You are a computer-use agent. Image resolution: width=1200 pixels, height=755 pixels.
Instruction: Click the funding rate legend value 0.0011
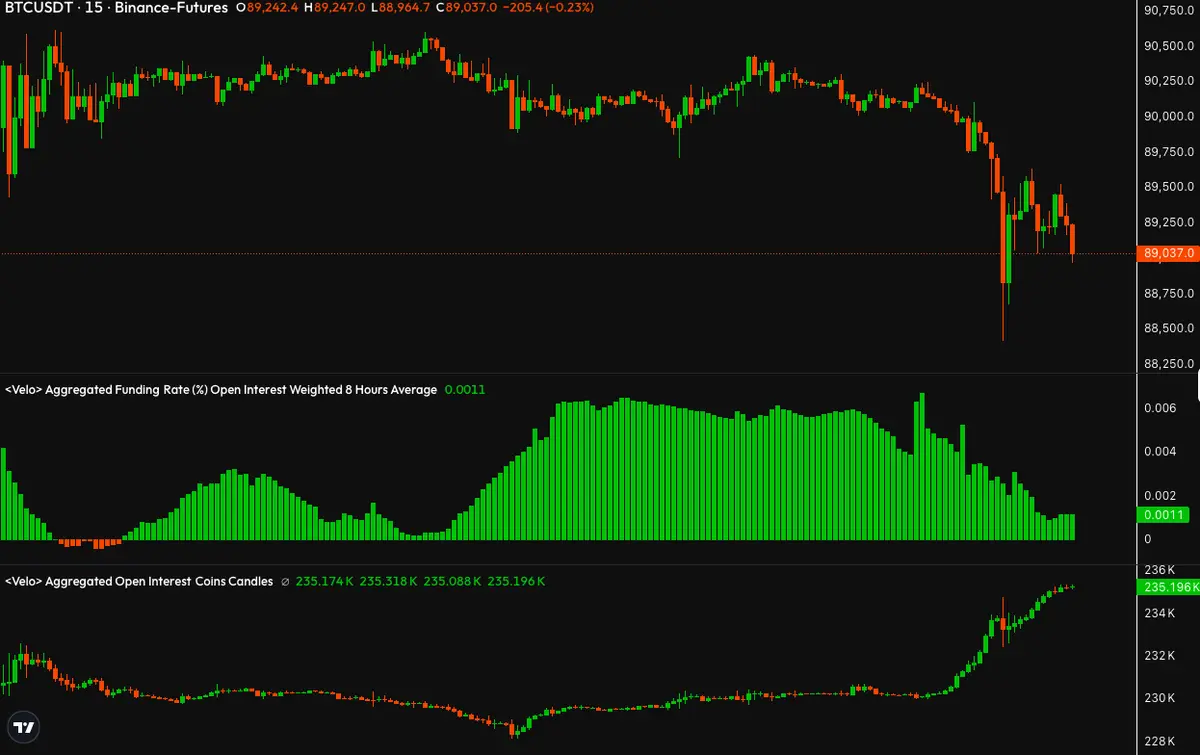tap(465, 390)
